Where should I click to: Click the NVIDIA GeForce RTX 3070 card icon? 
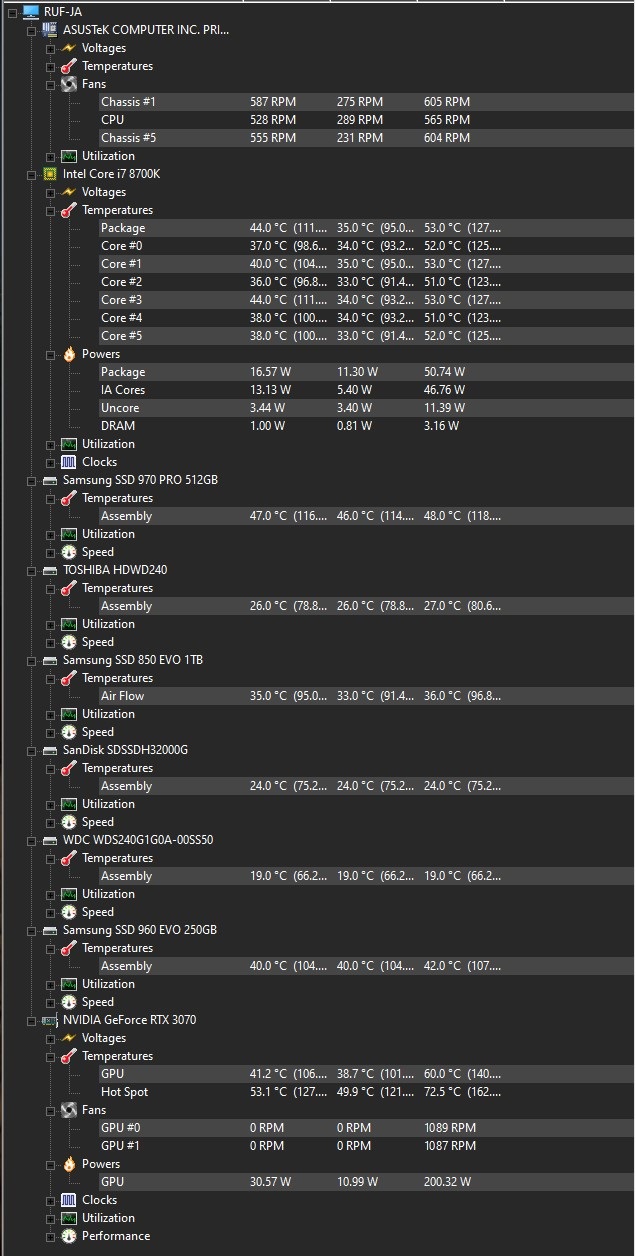click(x=50, y=1020)
